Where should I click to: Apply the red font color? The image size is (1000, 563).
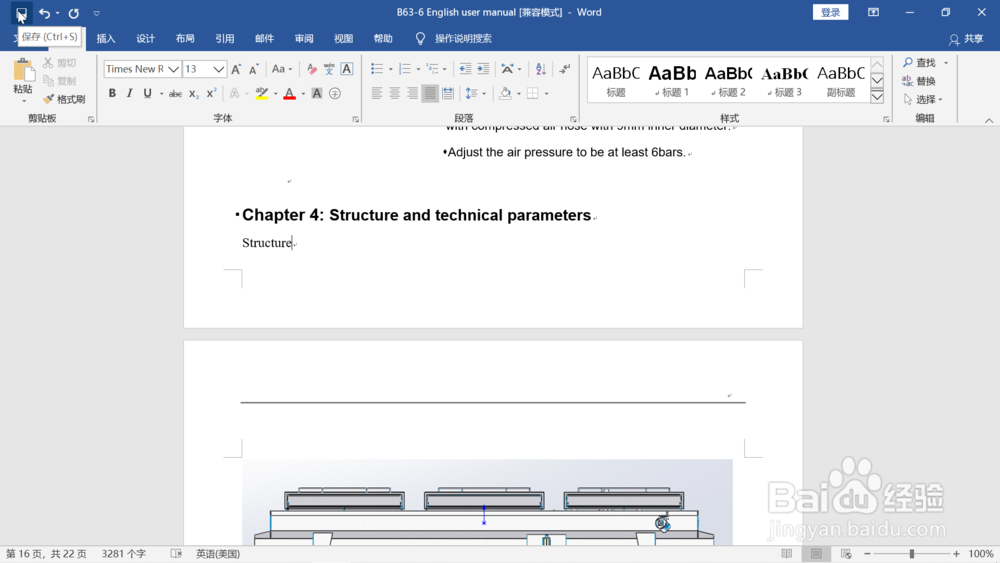tap(290, 93)
